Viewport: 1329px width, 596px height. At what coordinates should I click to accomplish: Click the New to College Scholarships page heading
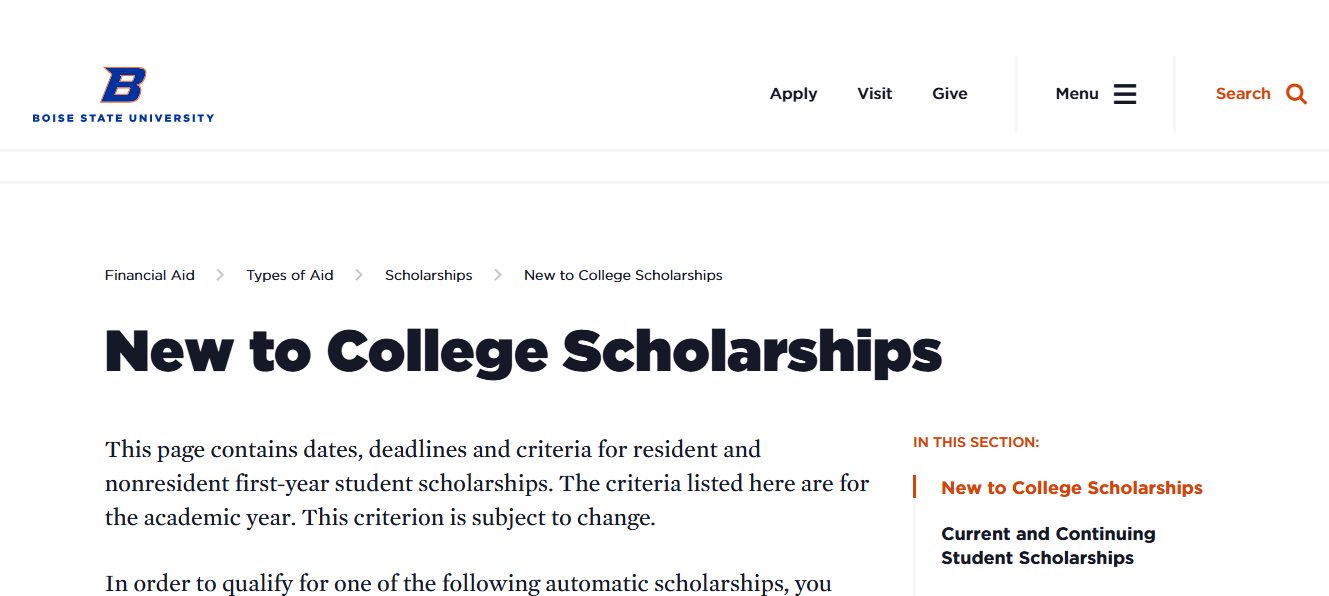point(523,352)
